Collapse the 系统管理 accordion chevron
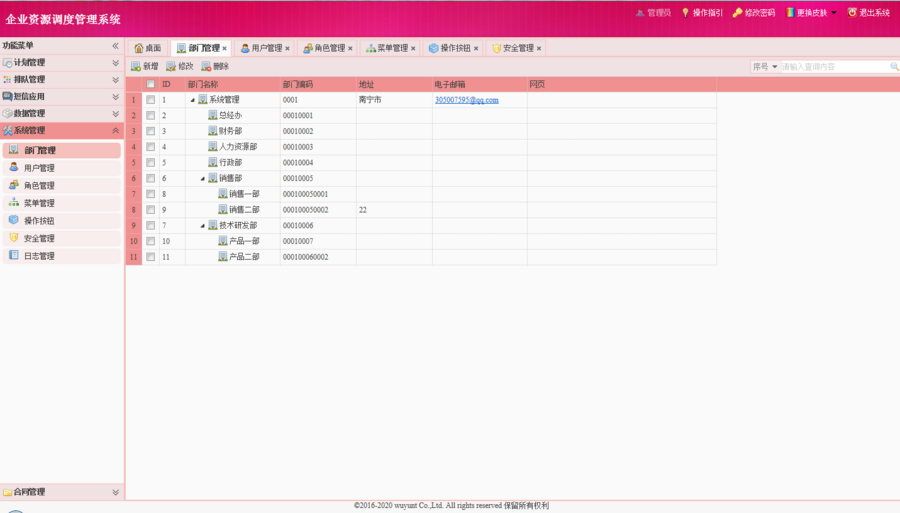The image size is (900, 513). click(x=115, y=130)
